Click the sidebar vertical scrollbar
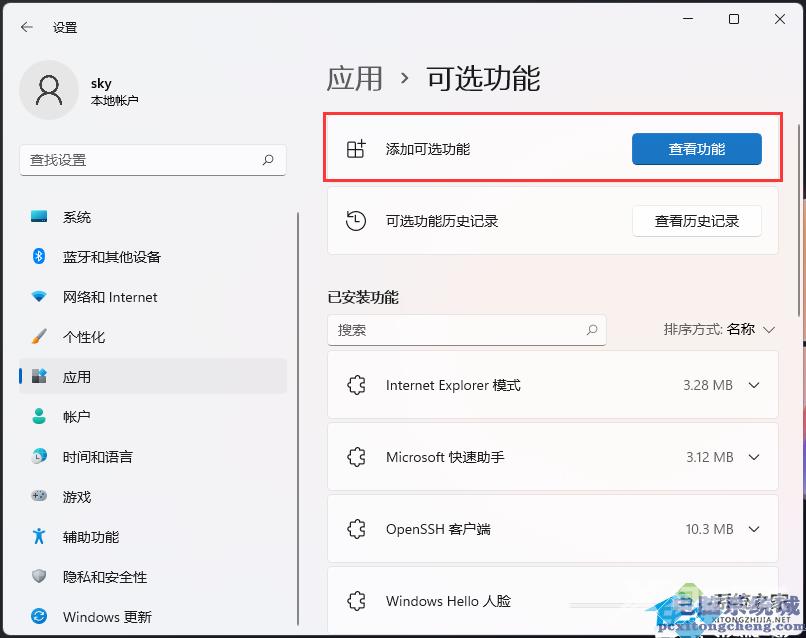 [x=298, y=418]
